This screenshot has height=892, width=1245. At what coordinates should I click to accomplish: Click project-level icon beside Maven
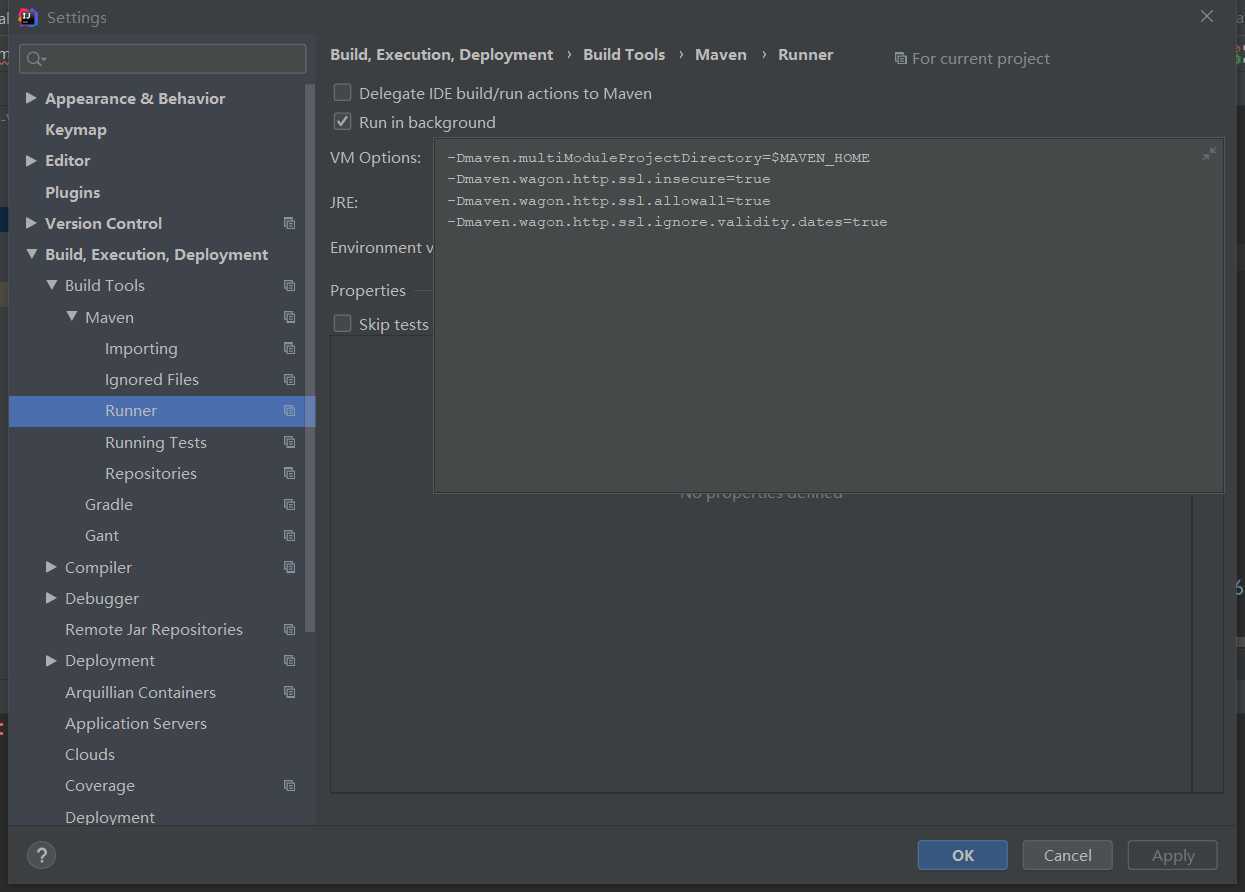(289, 317)
